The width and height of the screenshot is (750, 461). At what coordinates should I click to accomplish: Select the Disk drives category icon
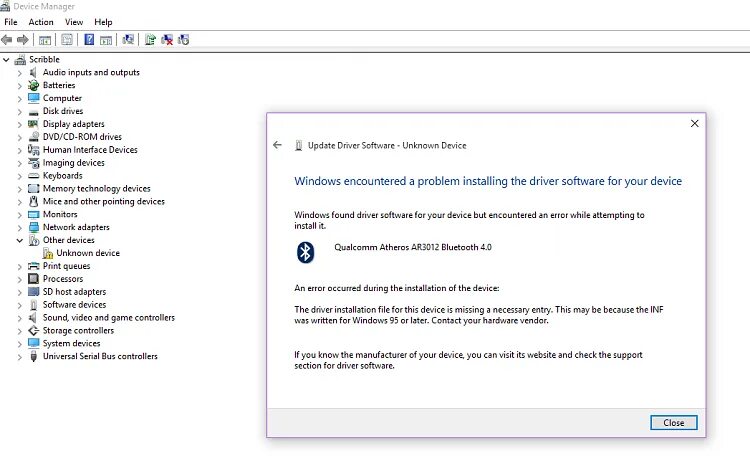pos(33,111)
